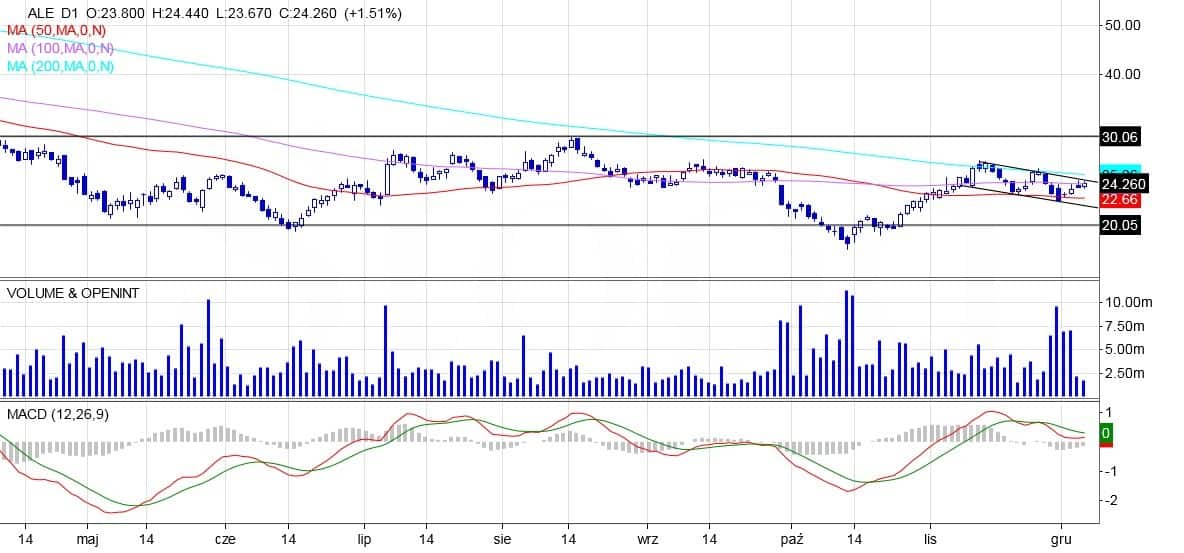1184x553 pixels.
Task: Open the VOLUME & OPENINT panel label
Action: (x=73, y=293)
